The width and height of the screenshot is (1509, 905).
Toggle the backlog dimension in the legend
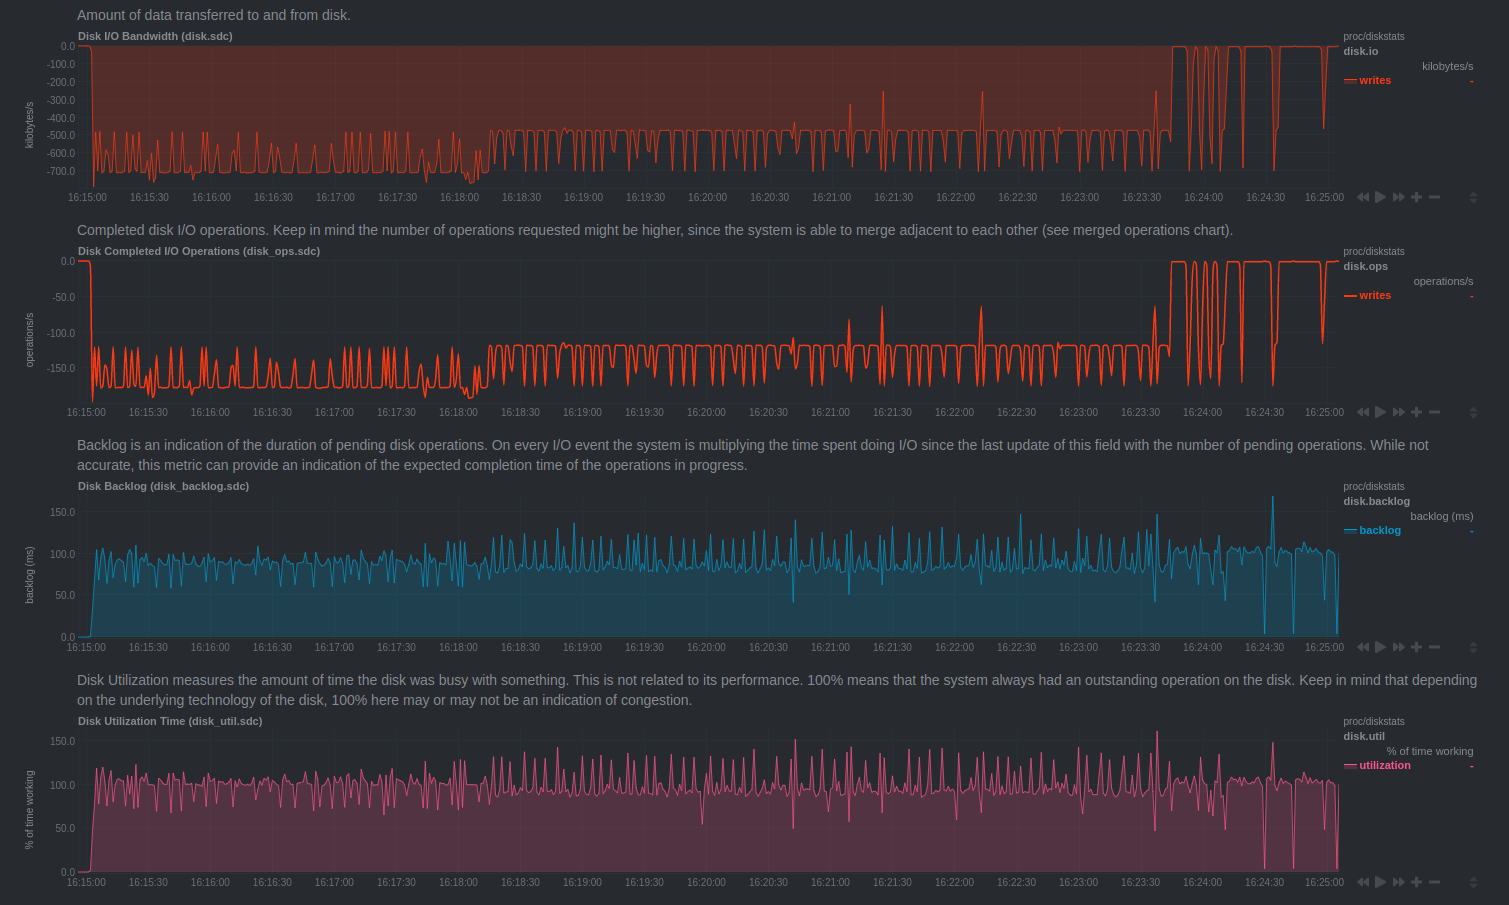[1379, 530]
